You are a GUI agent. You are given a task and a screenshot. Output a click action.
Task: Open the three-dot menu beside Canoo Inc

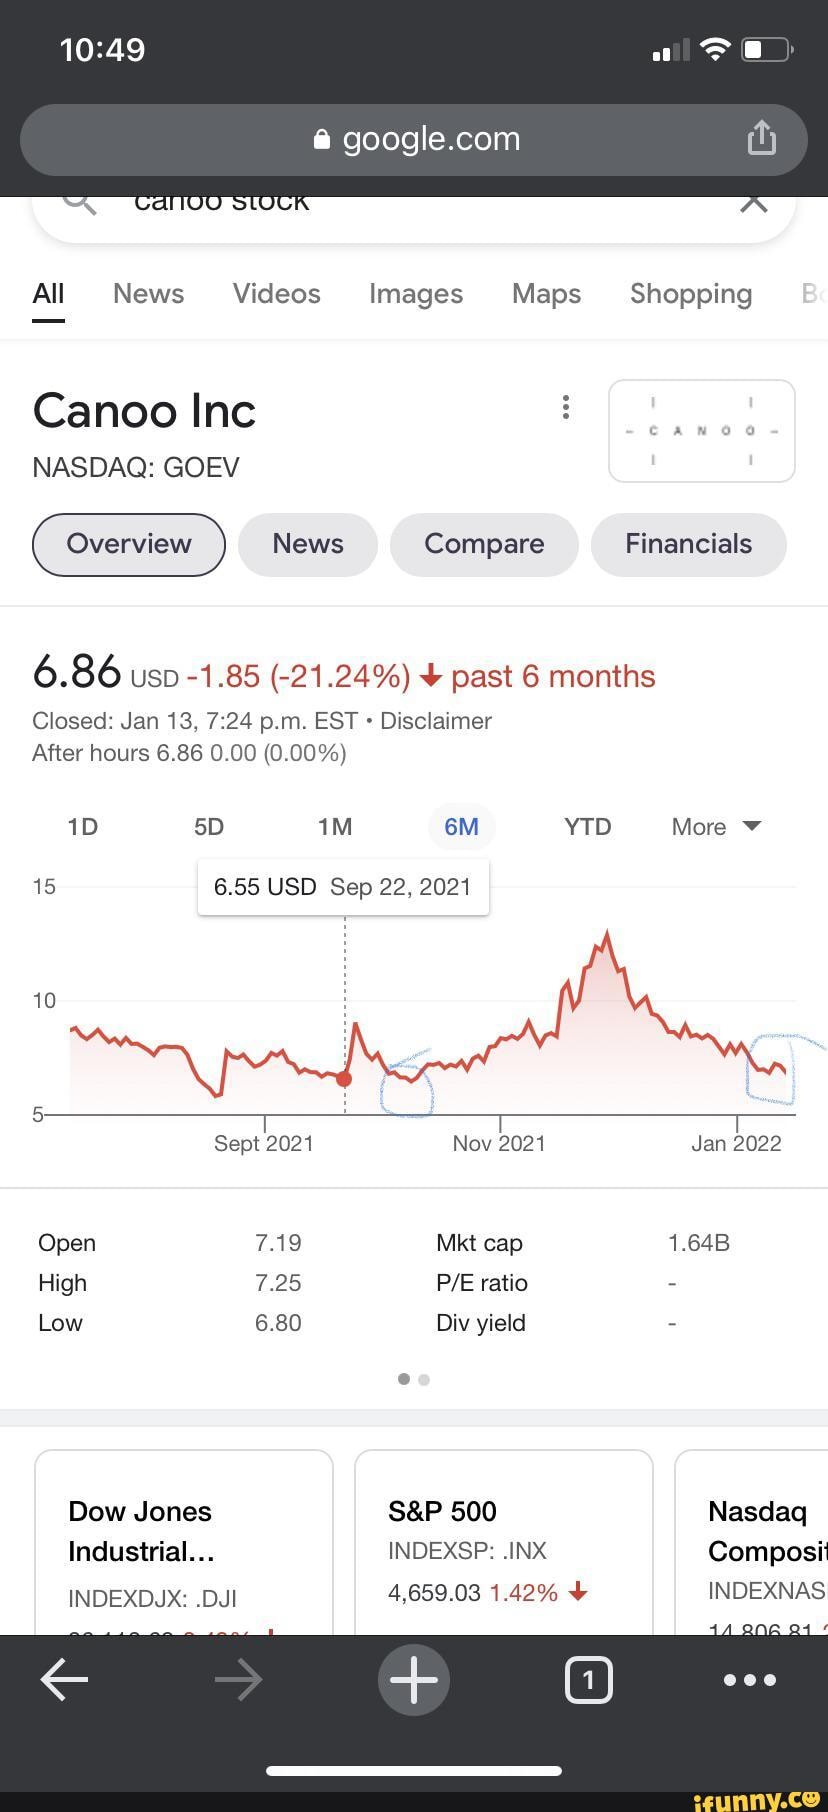566,407
